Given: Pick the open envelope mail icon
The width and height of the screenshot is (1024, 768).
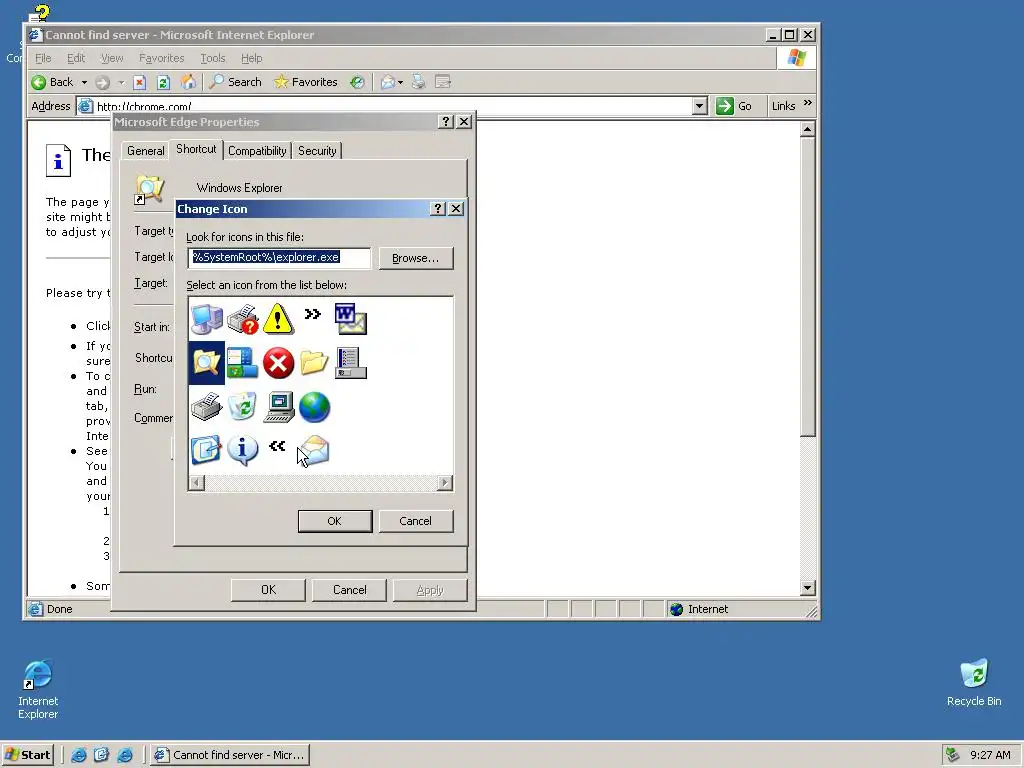Looking at the screenshot, I should click(x=315, y=450).
